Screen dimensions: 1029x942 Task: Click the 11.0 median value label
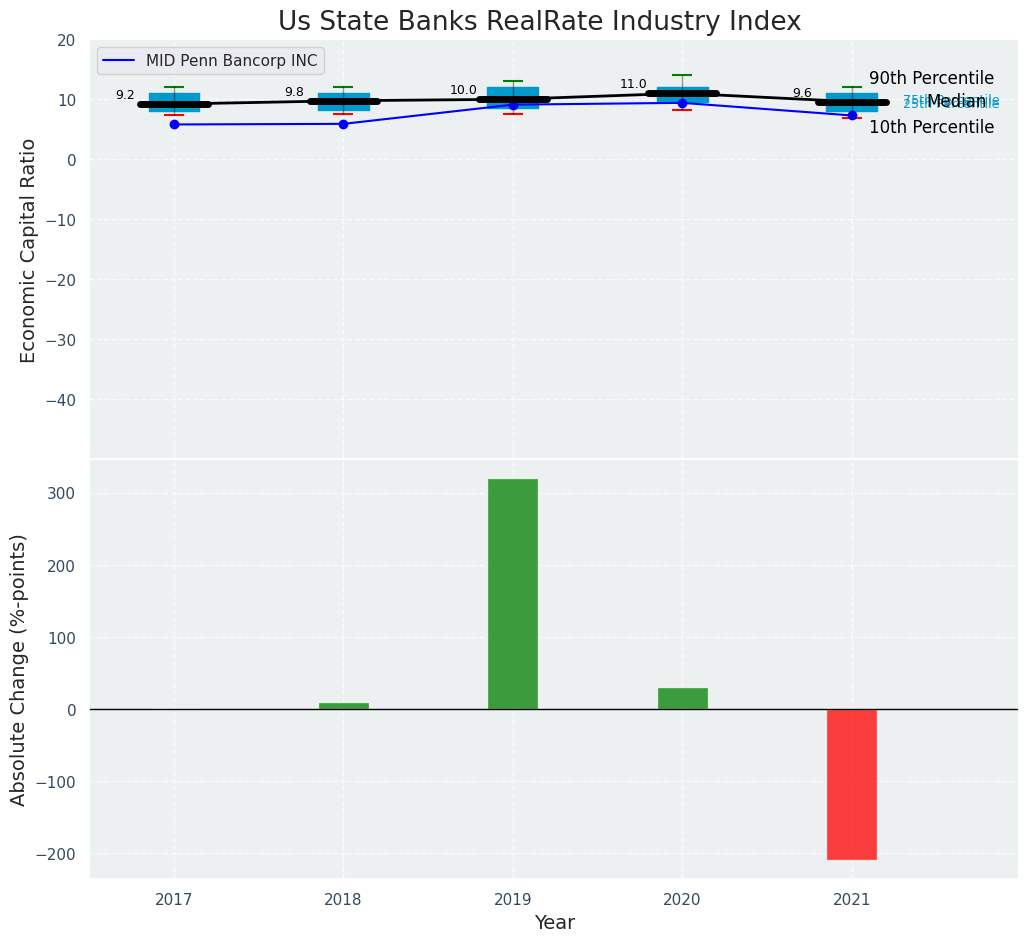point(633,84)
